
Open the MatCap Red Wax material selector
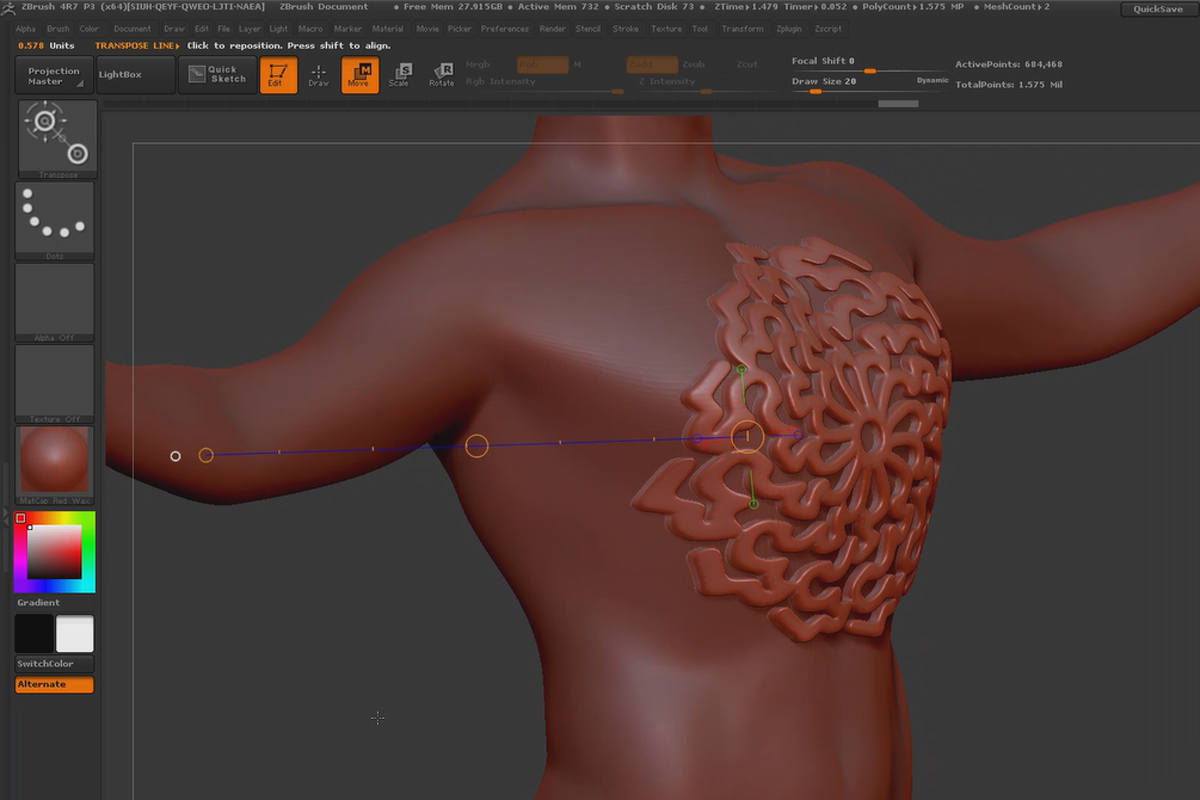[x=55, y=466]
